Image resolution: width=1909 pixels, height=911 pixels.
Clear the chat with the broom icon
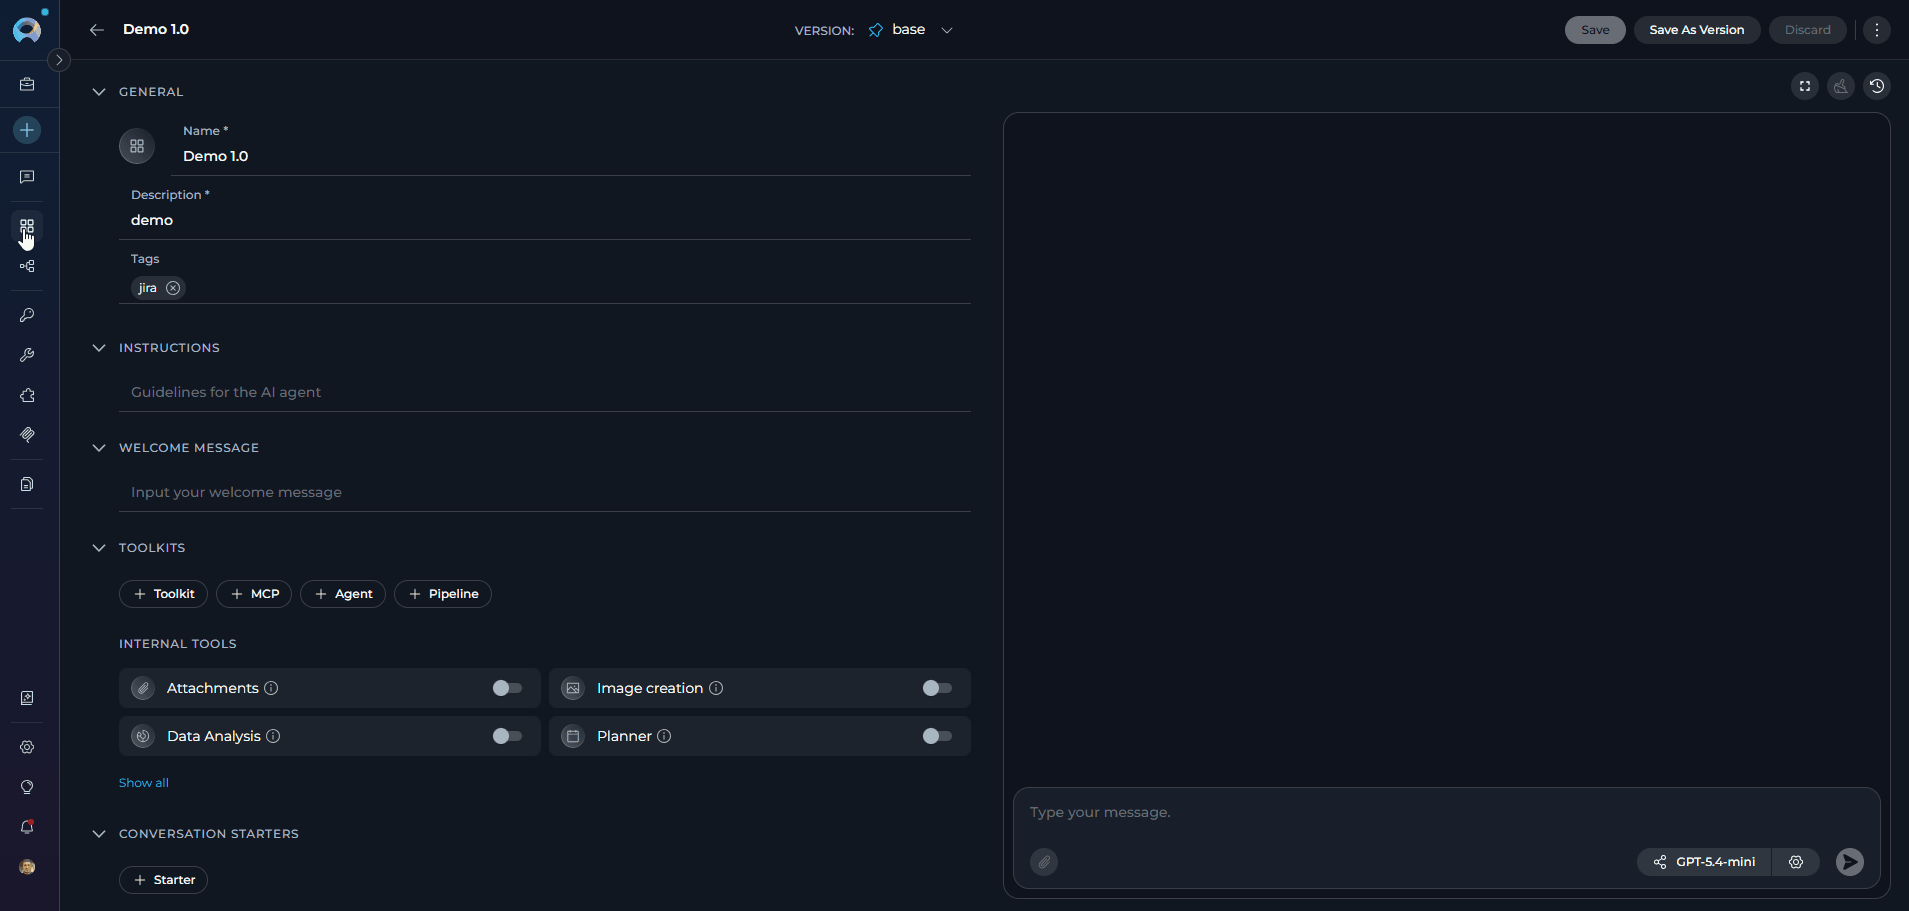pyautogui.click(x=1841, y=86)
